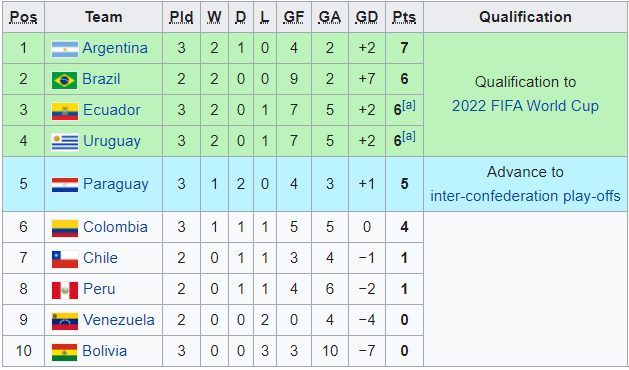Click the Pld column header
The height and width of the screenshot is (370, 629).
click(181, 17)
